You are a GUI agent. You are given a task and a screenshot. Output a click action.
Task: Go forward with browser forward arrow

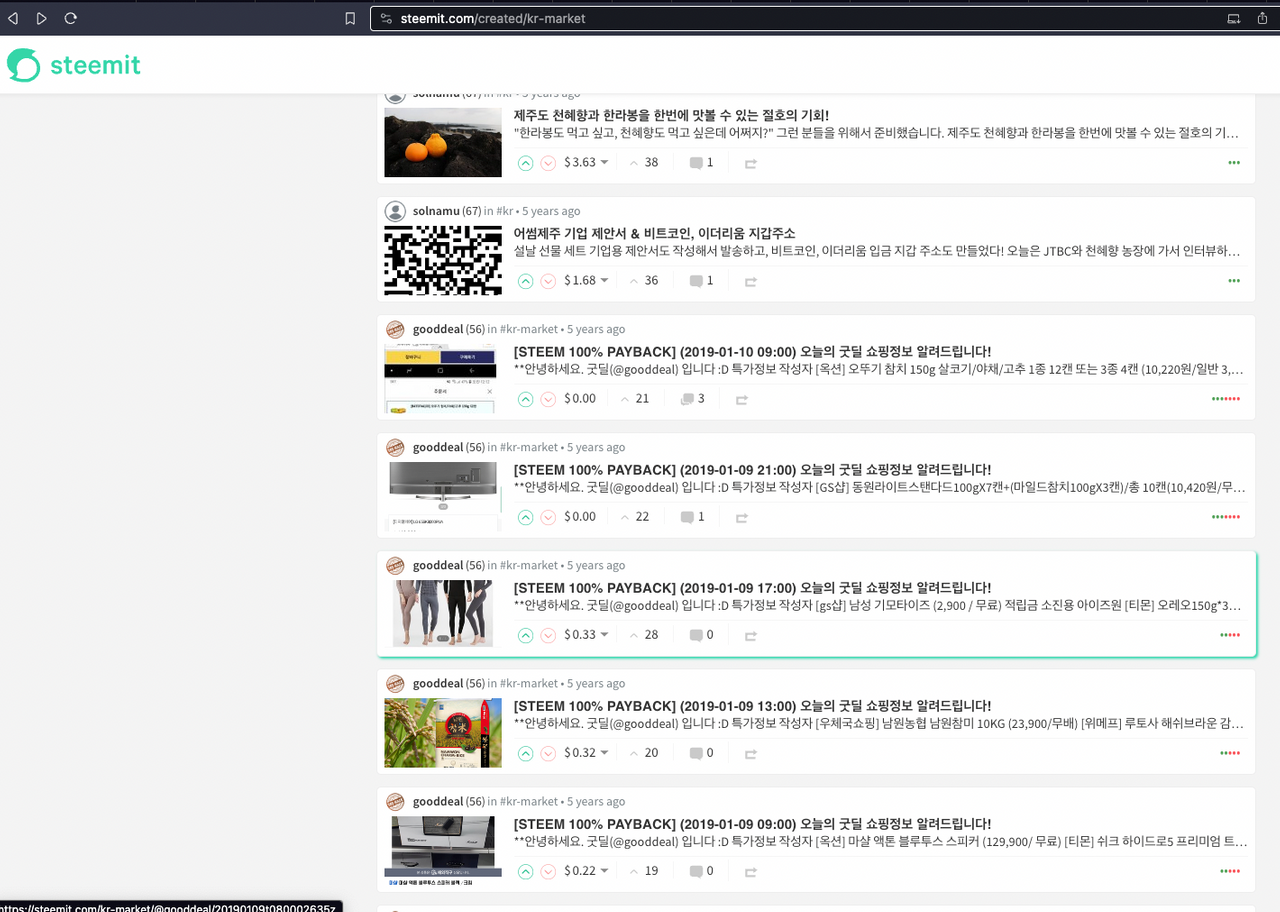(x=41, y=18)
